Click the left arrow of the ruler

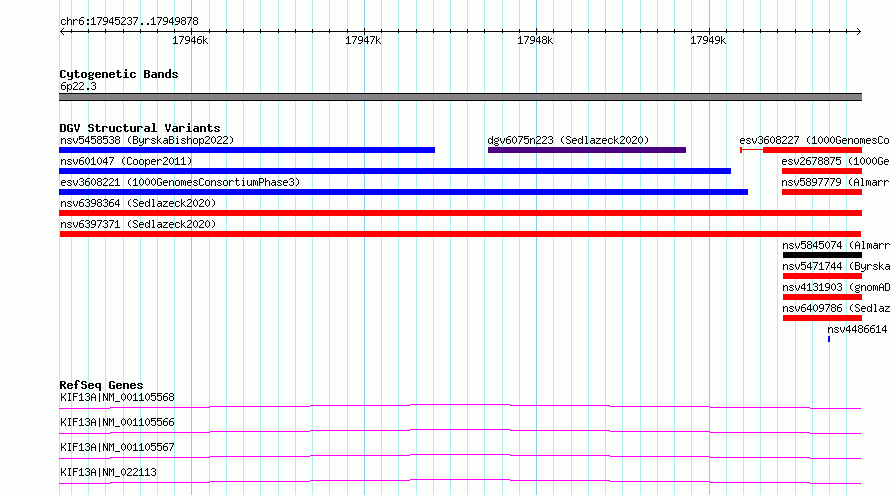[x=62, y=31]
